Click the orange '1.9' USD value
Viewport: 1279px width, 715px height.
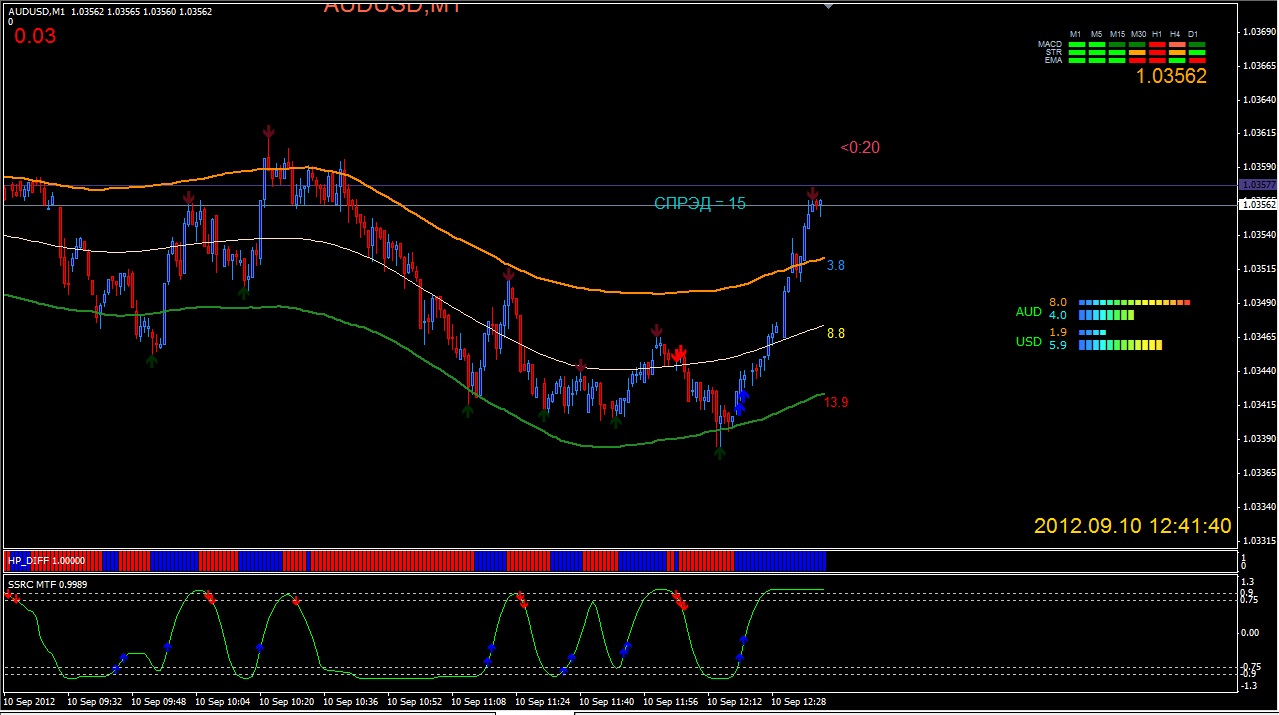pyautogui.click(x=1058, y=332)
